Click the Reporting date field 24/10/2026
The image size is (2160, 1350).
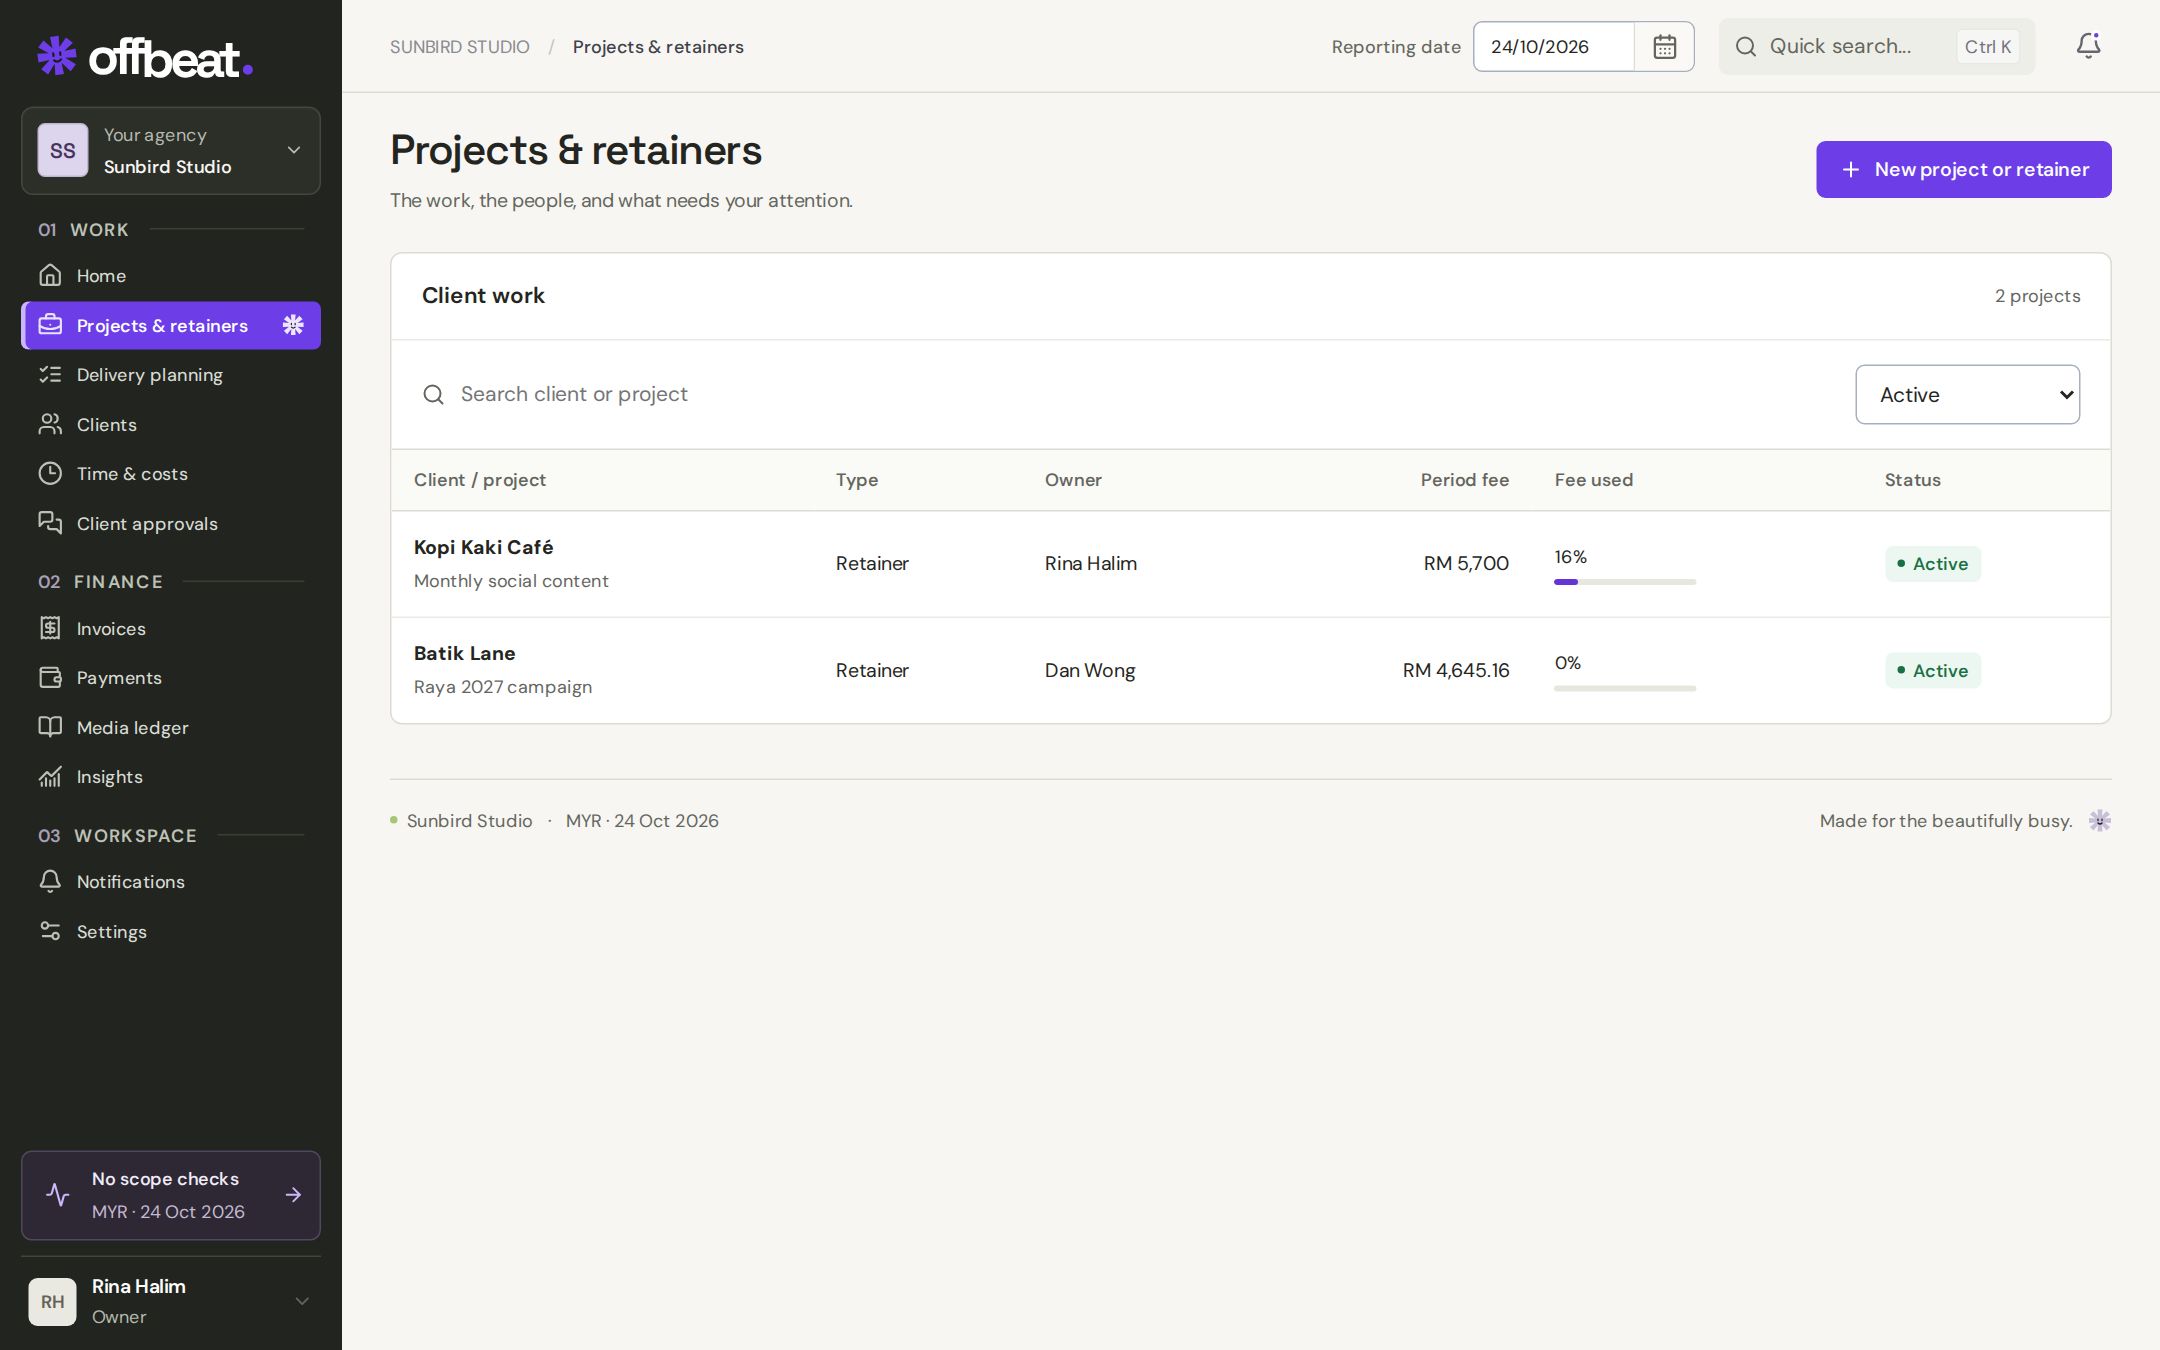(x=1554, y=47)
